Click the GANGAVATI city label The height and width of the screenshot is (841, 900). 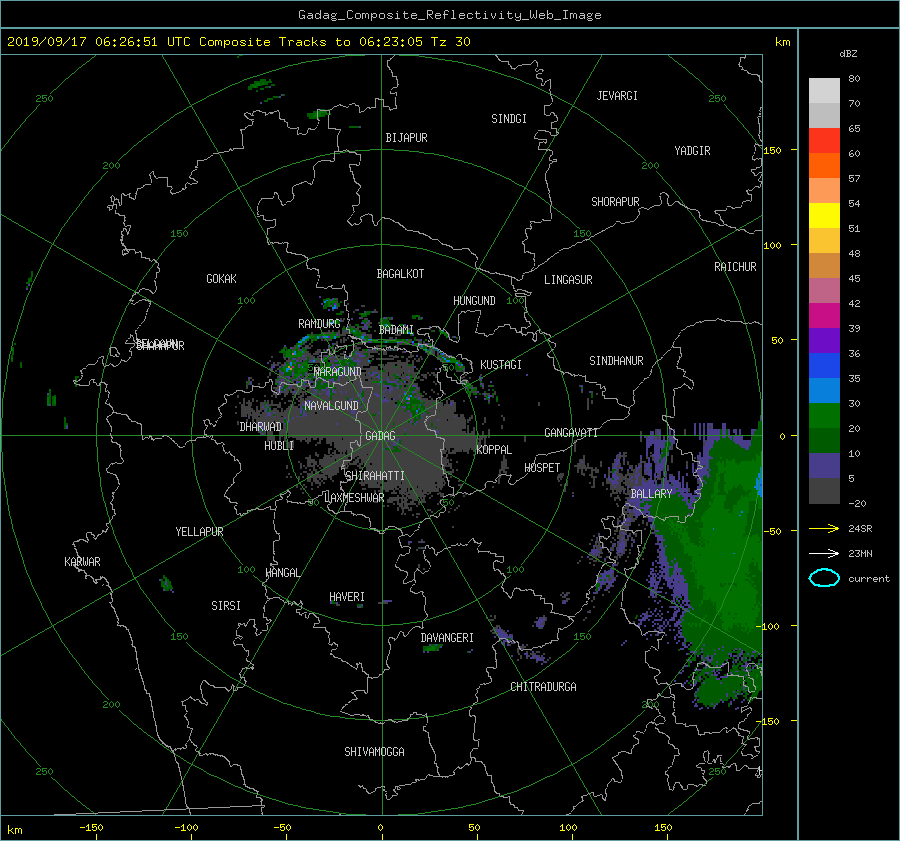point(571,433)
